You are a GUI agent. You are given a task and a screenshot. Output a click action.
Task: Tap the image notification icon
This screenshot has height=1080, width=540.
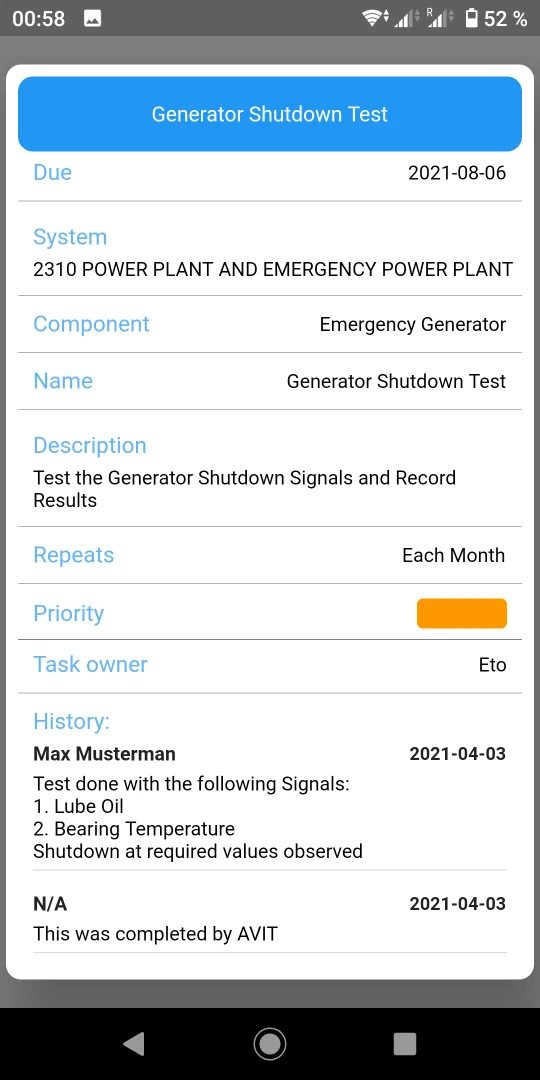pyautogui.click(x=93, y=19)
